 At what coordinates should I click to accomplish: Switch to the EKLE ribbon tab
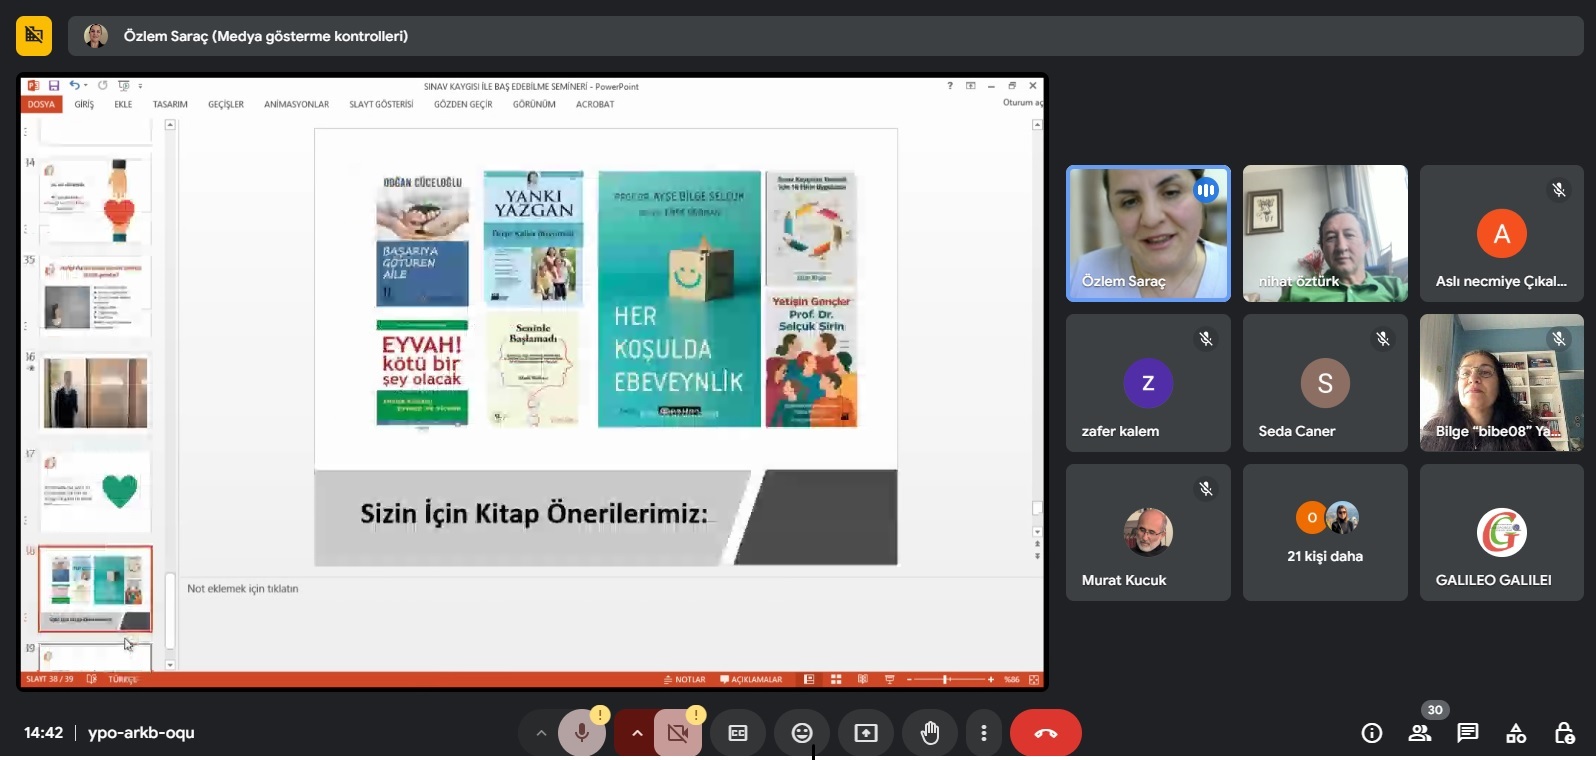pyautogui.click(x=123, y=104)
